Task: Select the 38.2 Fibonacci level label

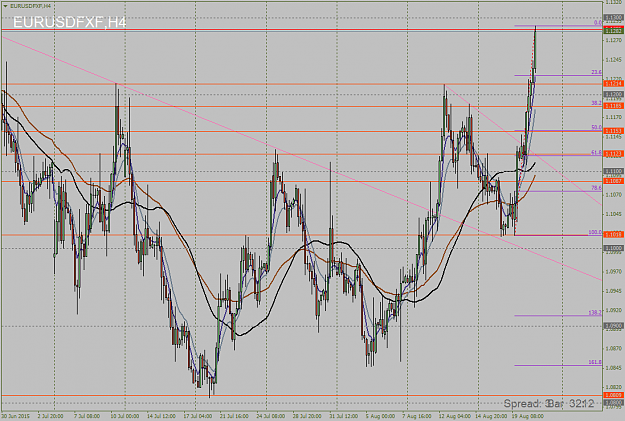Action: click(596, 103)
